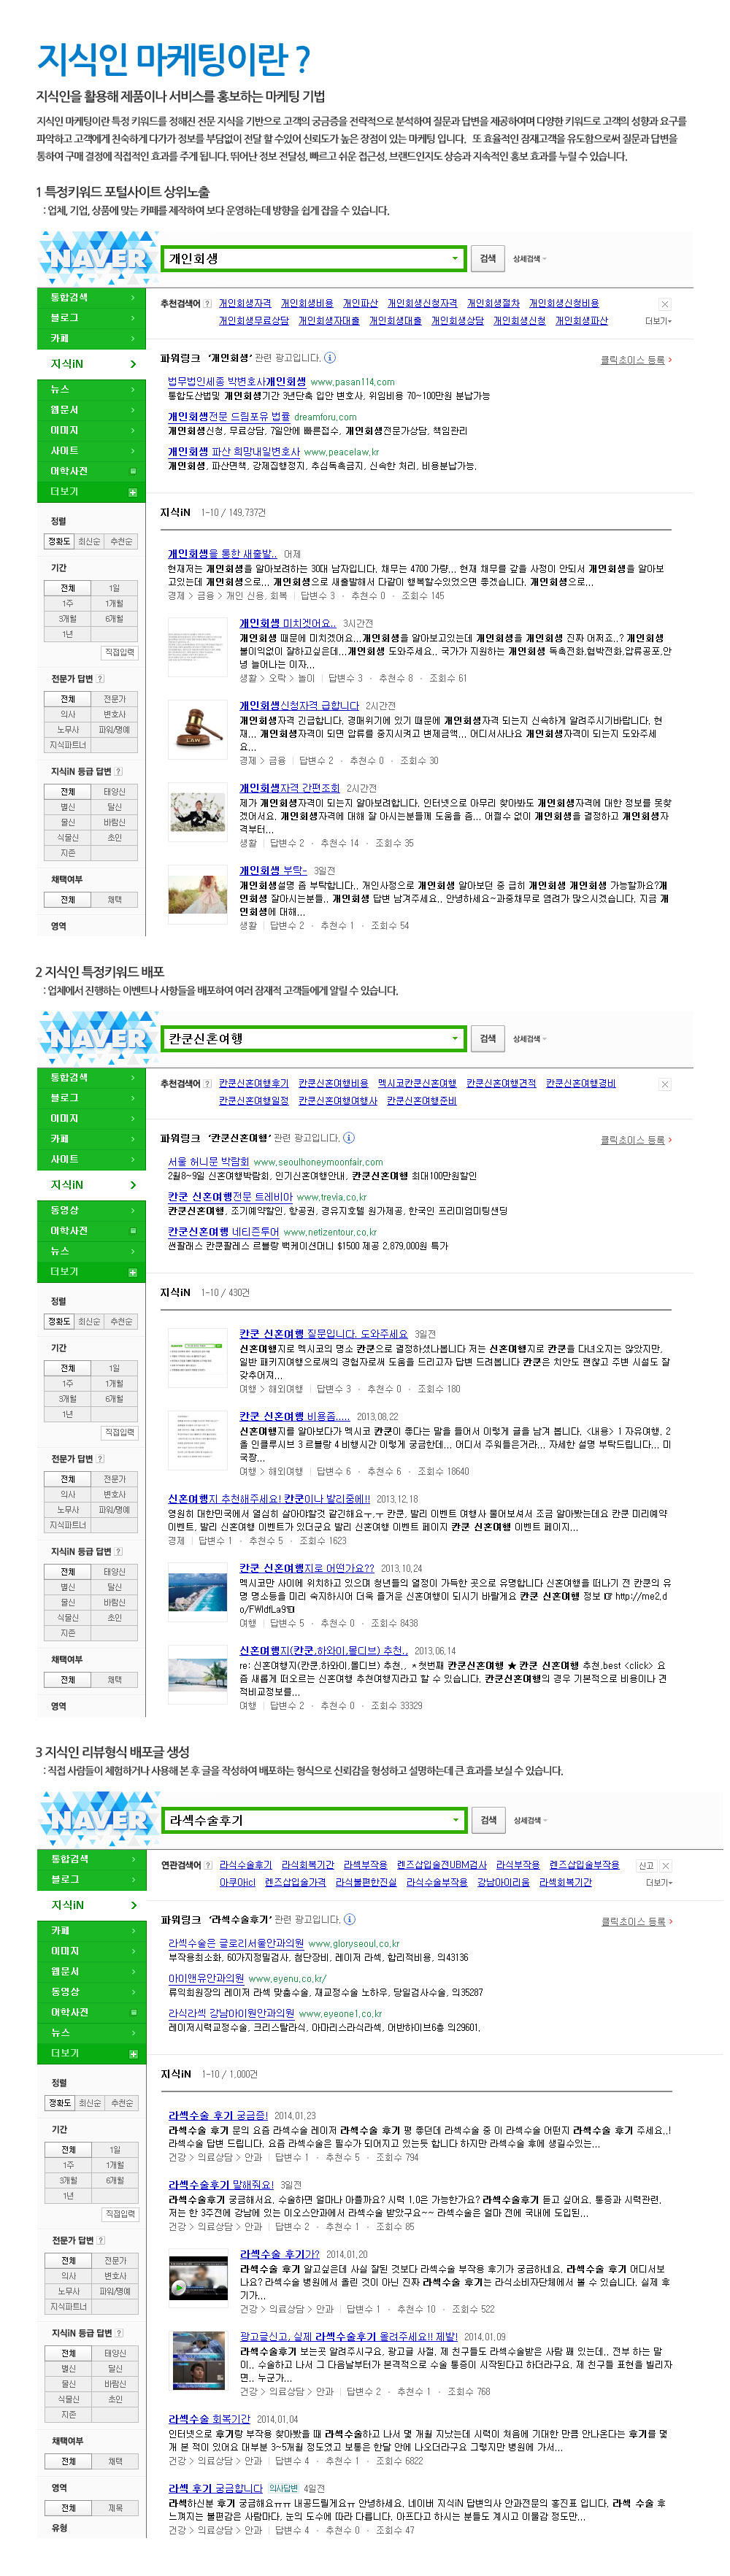
Task: Expand 상세검색 next to 개인회생 search
Action: pos(529,259)
